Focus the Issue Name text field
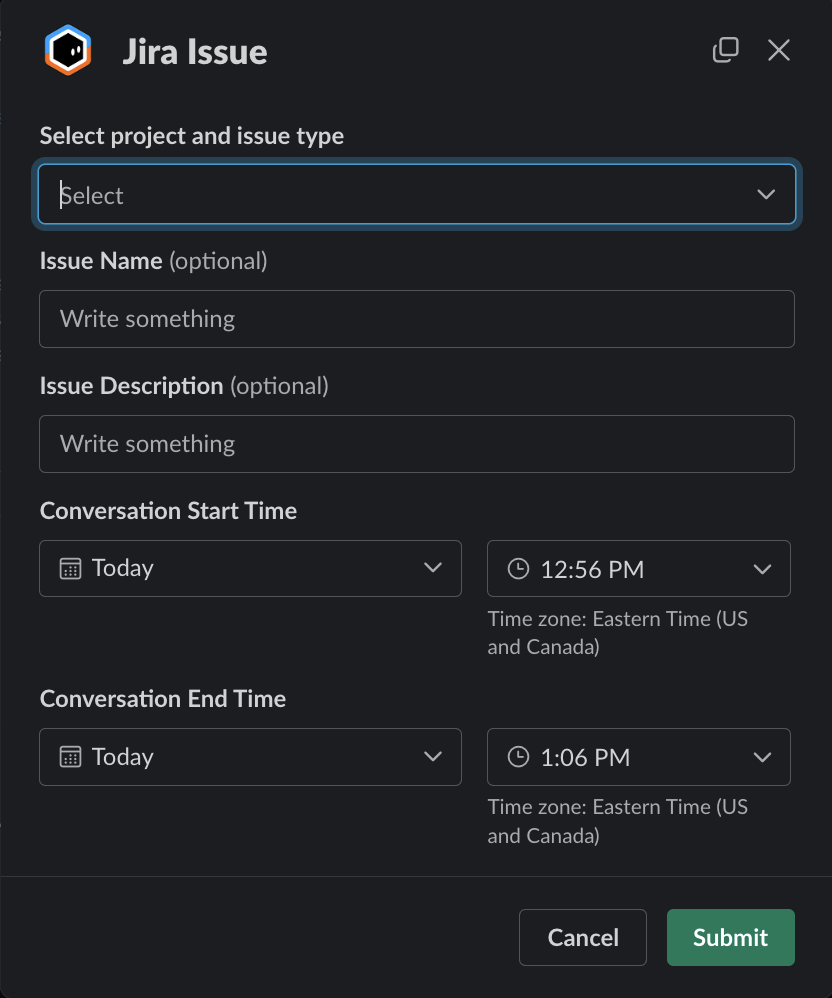Screen dimensions: 832x998 tap(416, 319)
